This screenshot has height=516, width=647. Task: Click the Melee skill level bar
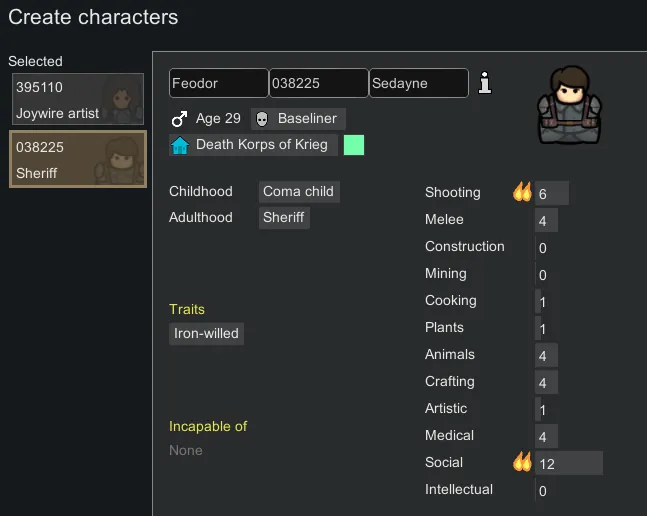546,220
